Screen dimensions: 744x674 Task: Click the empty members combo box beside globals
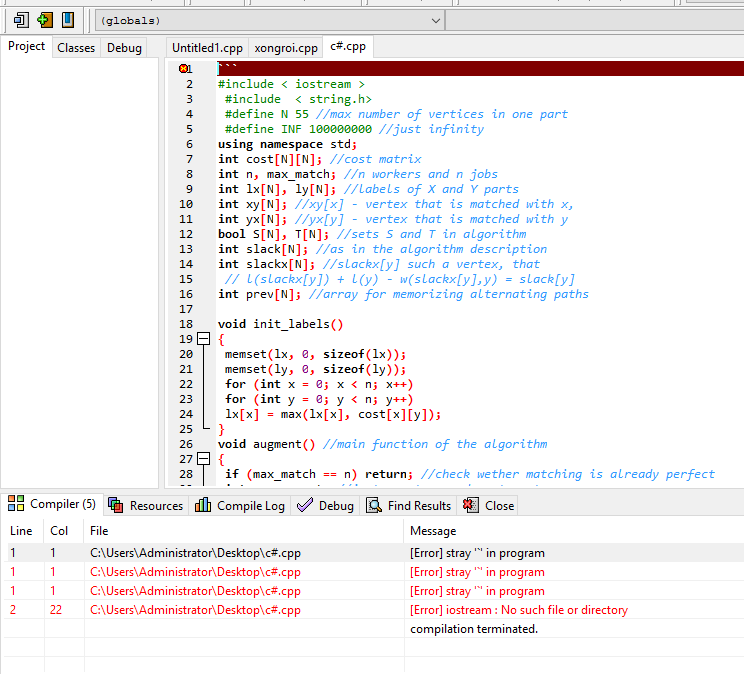click(x=595, y=21)
